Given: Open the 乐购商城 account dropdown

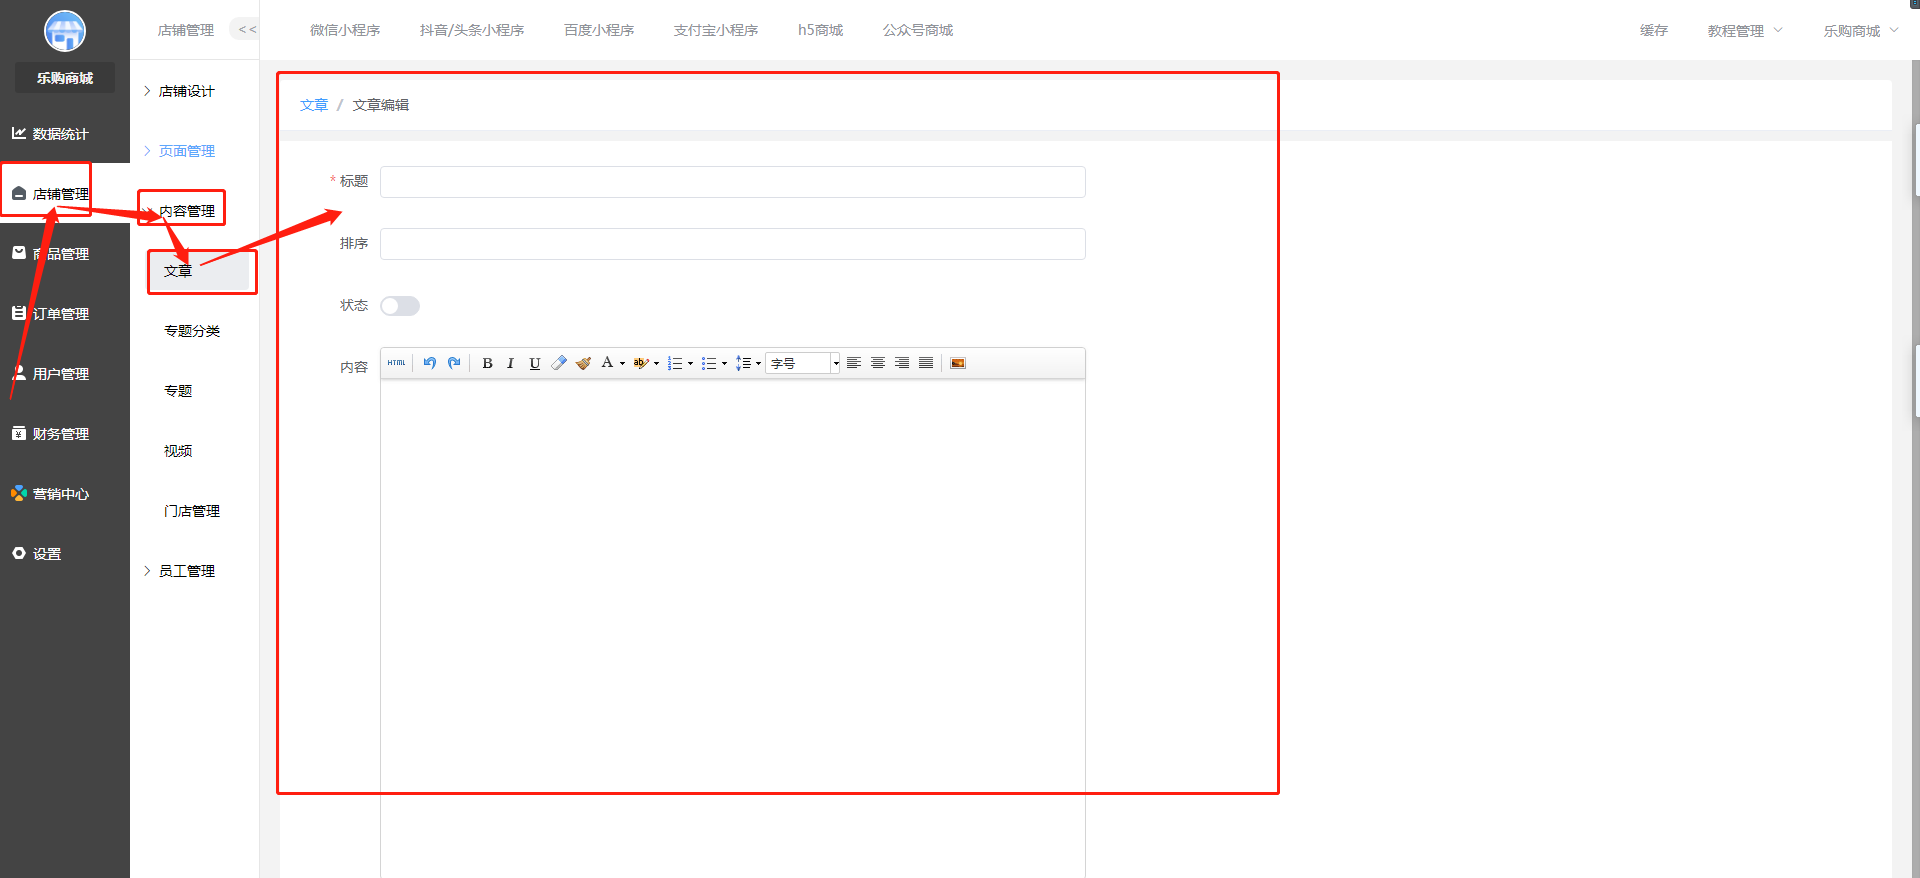Looking at the screenshot, I should [1860, 31].
